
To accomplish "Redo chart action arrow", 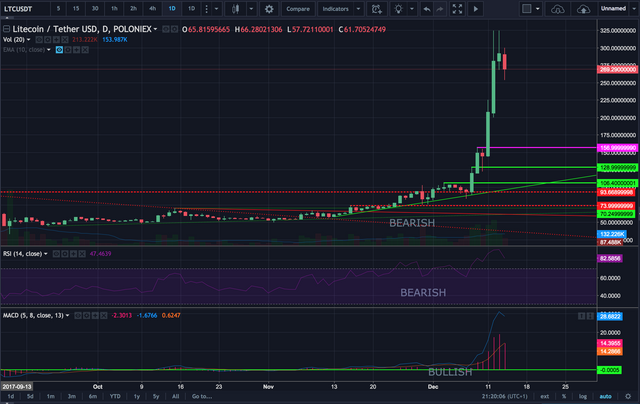I will tap(440, 9).
